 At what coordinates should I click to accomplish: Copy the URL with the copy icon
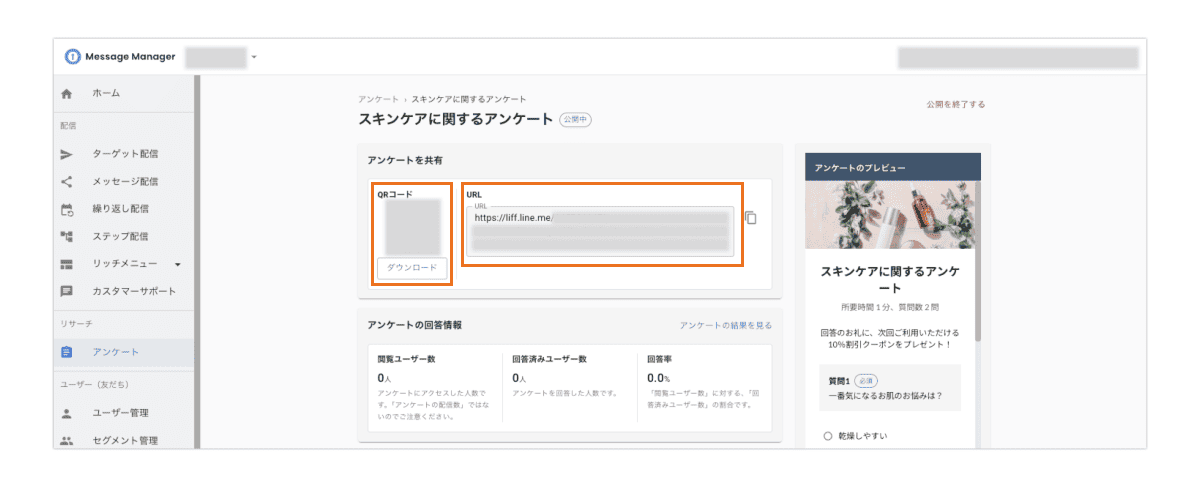coord(751,218)
